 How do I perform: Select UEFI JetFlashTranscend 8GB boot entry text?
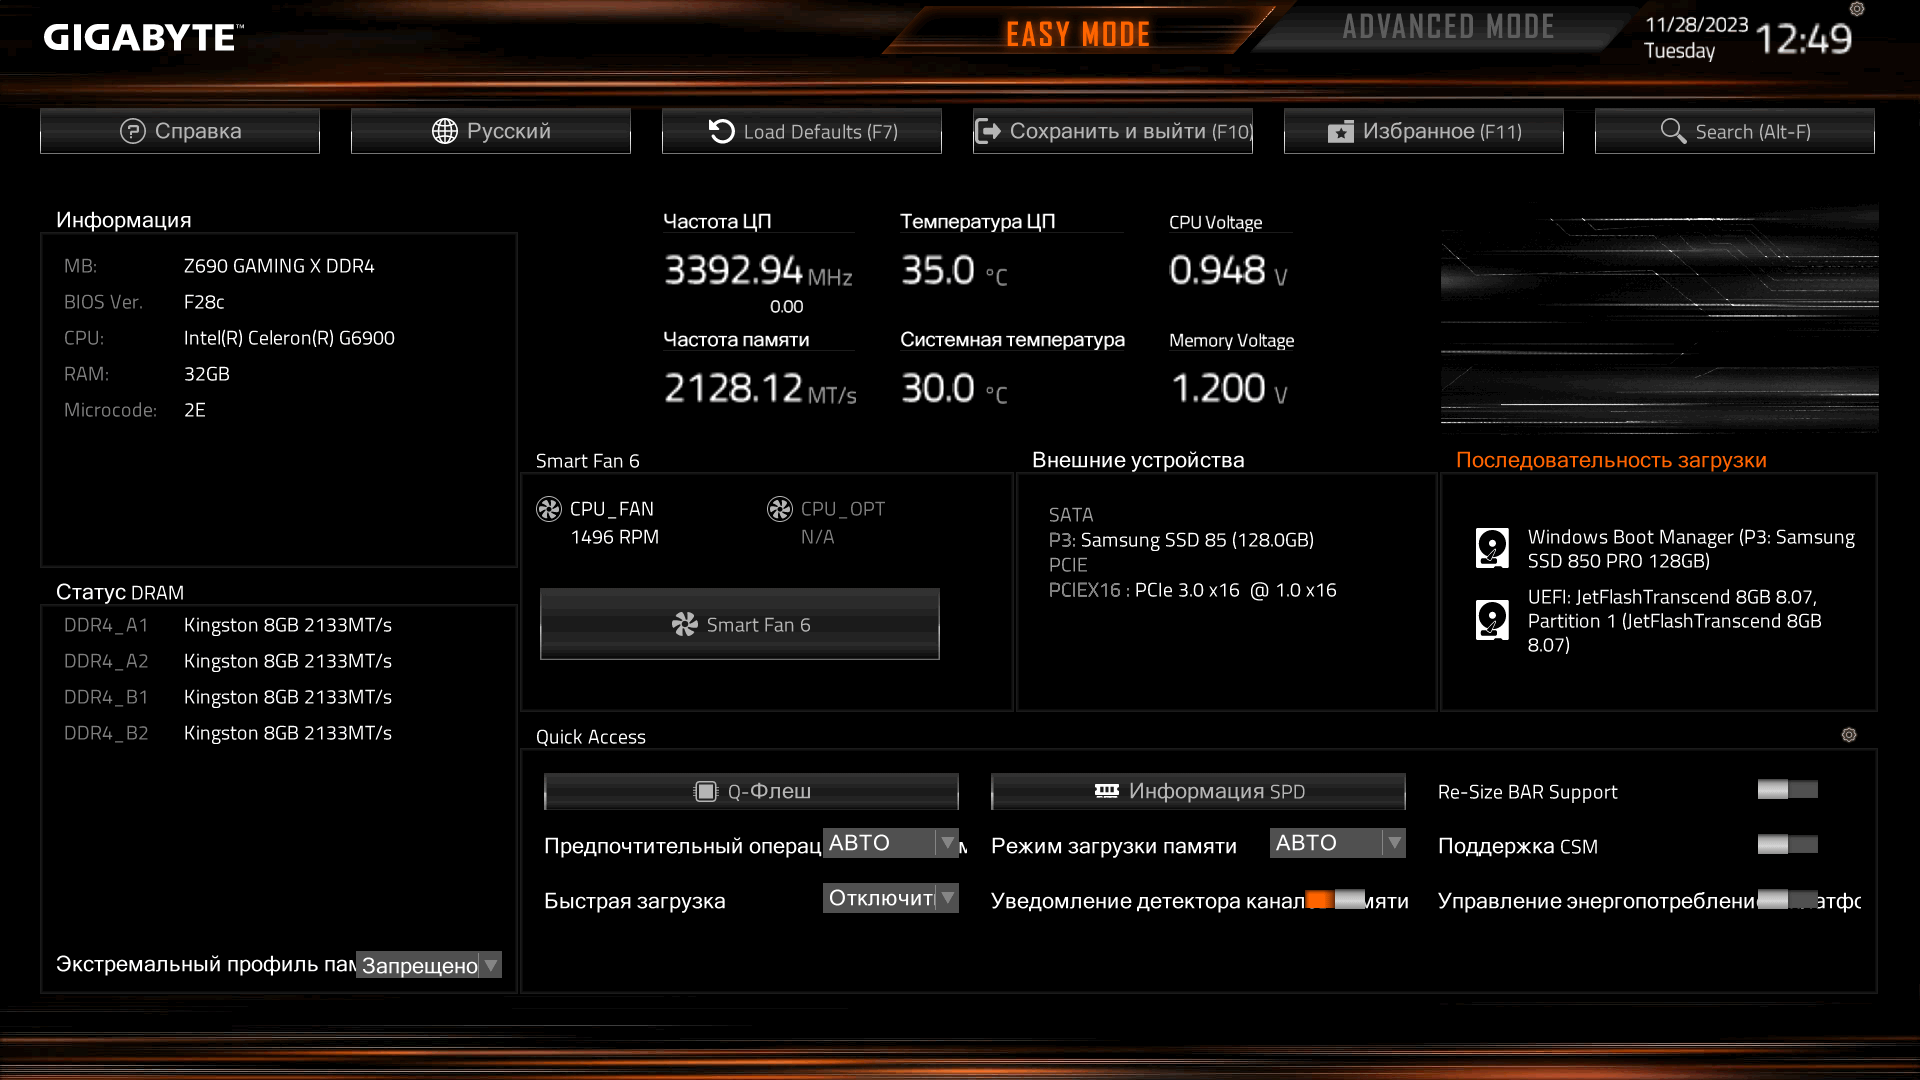pos(1675,621)
